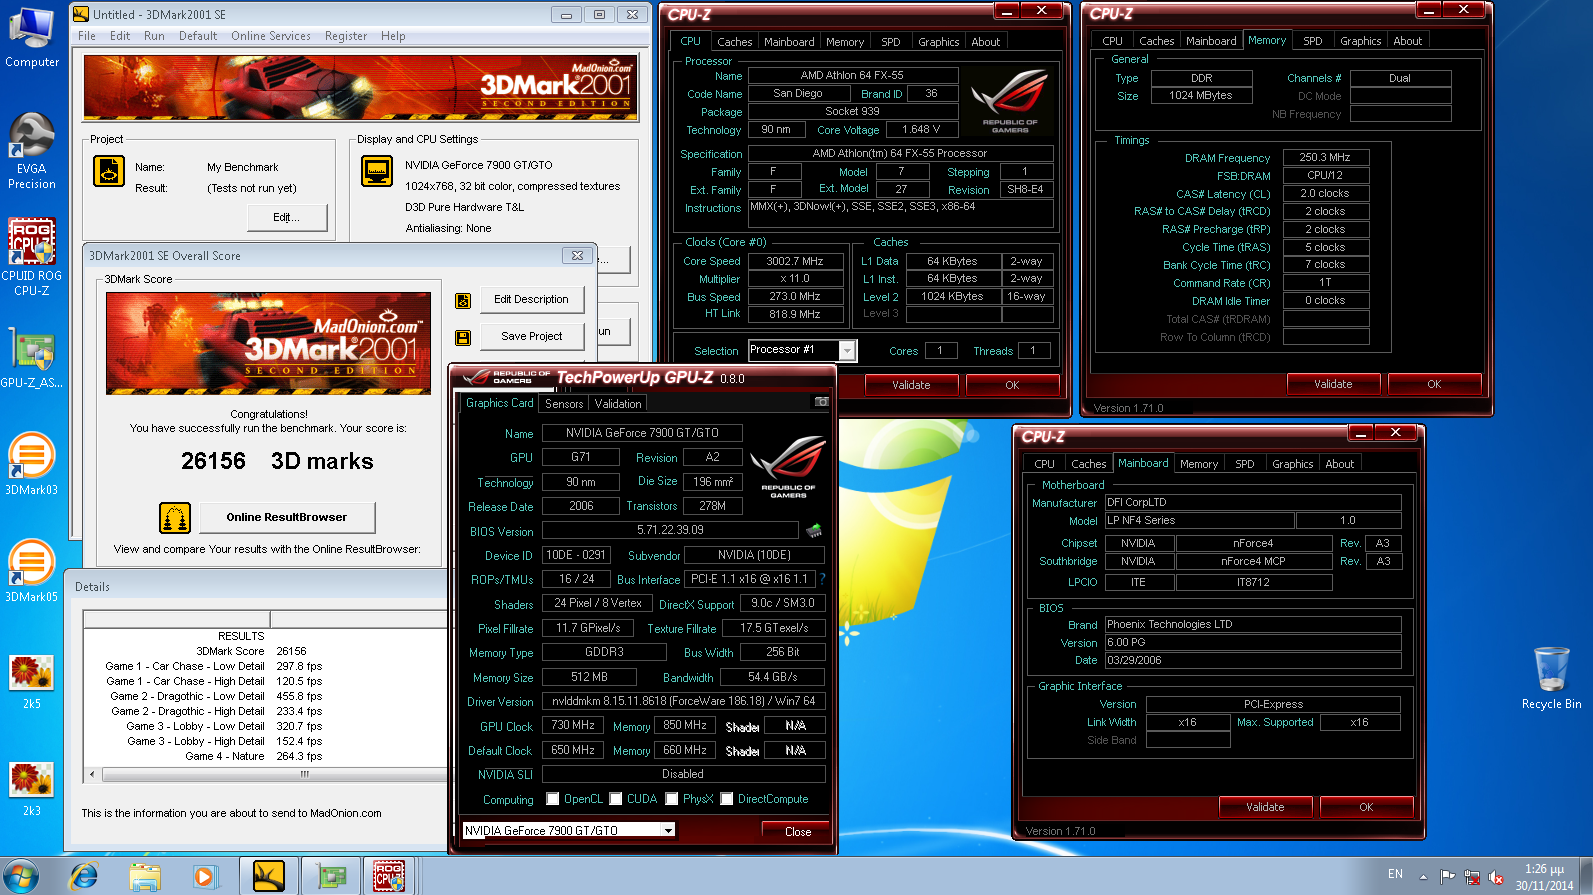
Task: Click the volume tray icon
Action: coord(1496,877)
